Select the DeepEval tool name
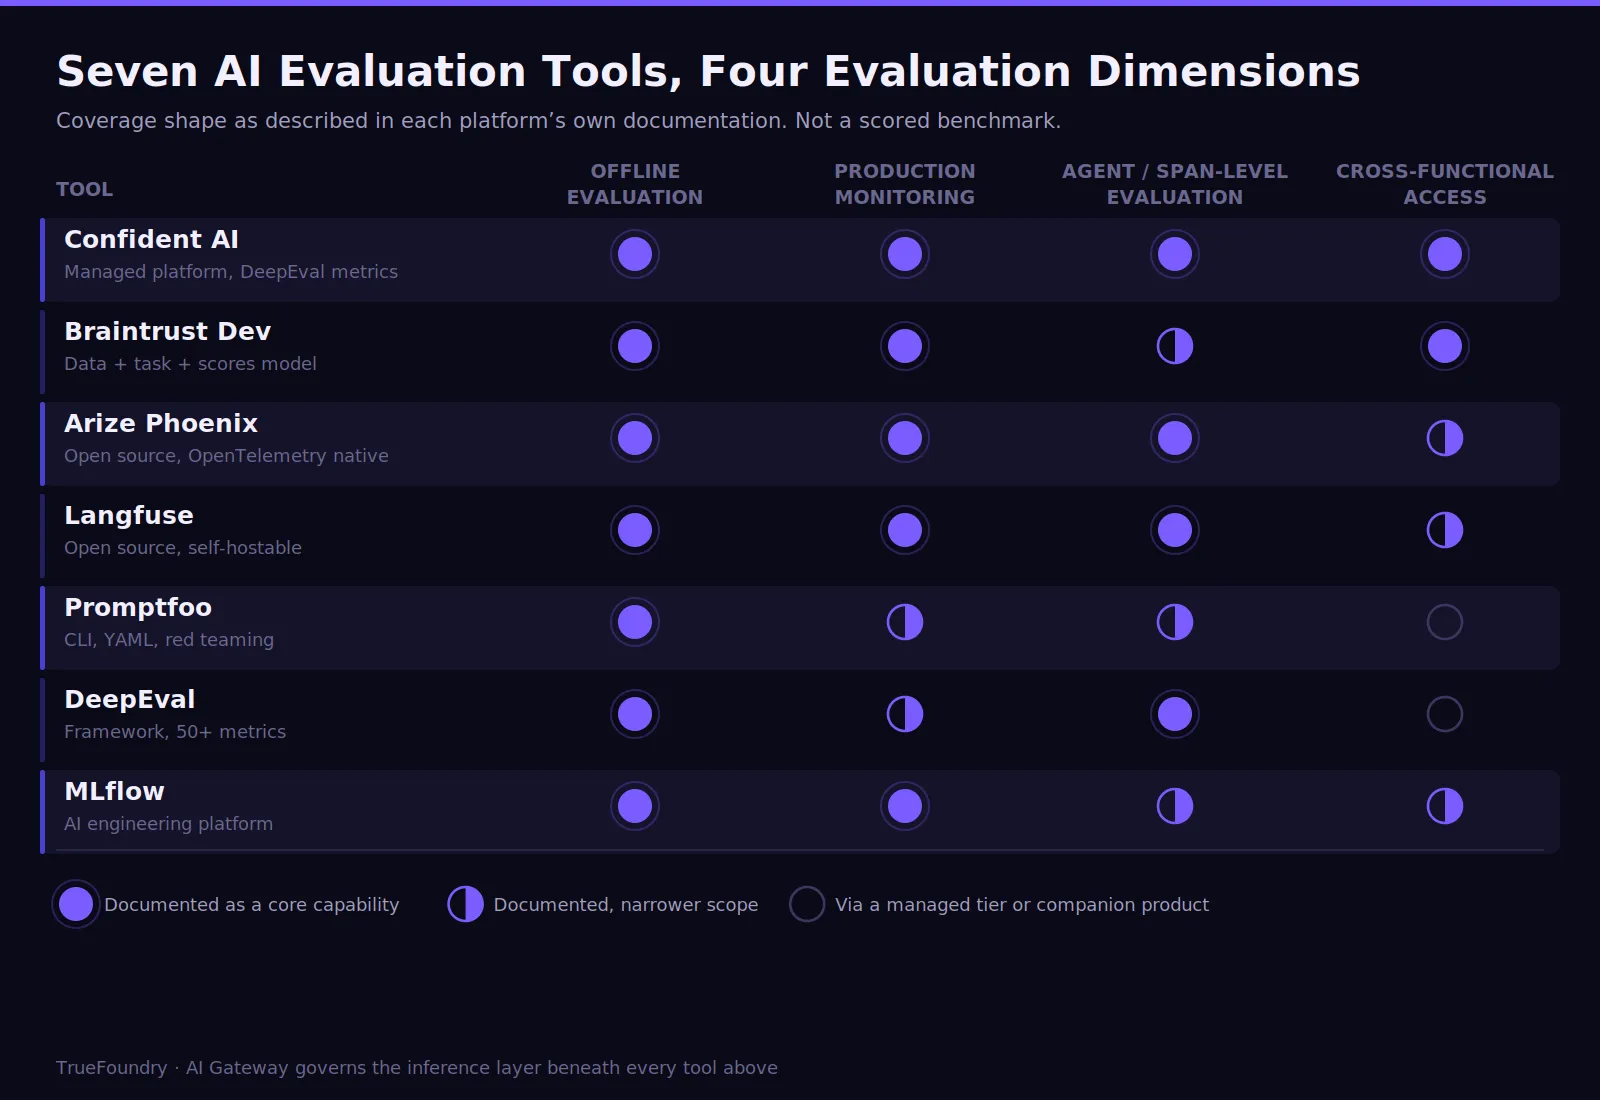 (x=130, y=699)
